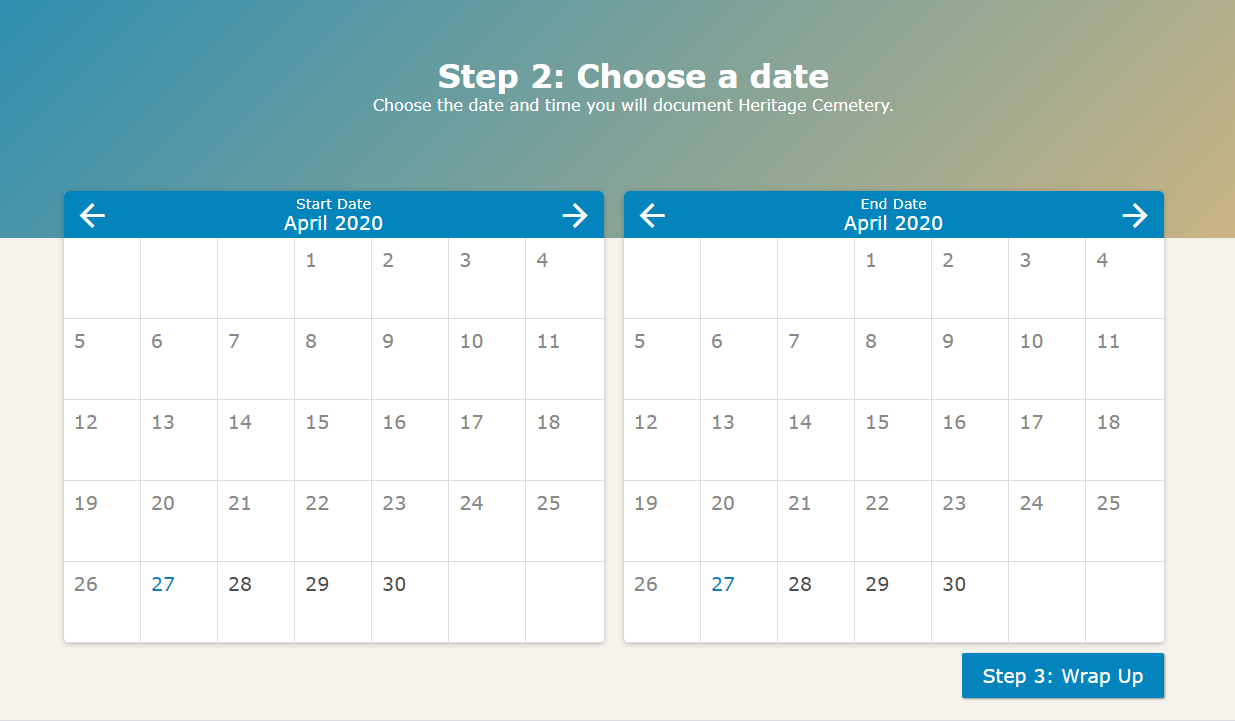Go to next month in End Date calendar
This screenshot has width=1235, height=721.
pos(1135,215)
